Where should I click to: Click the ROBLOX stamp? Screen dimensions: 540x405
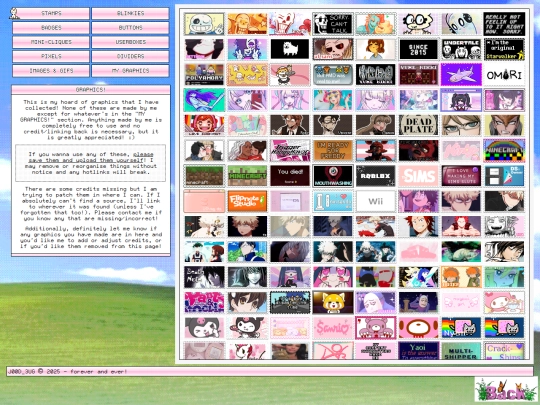tap(375, 176)
